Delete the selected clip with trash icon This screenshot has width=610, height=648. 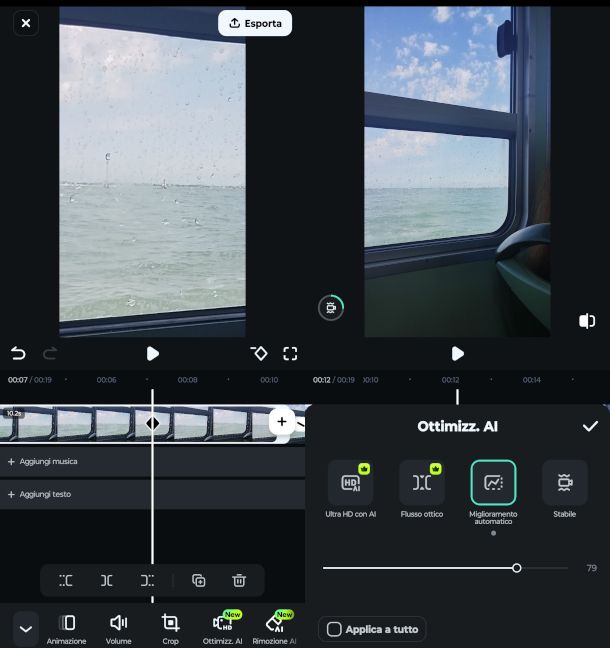click(239, 581)
